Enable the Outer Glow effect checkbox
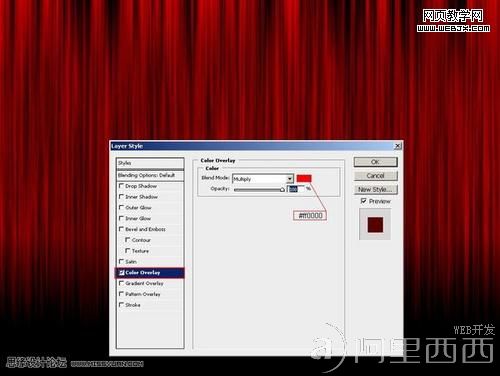500x376 pixels. coord(121,207)
